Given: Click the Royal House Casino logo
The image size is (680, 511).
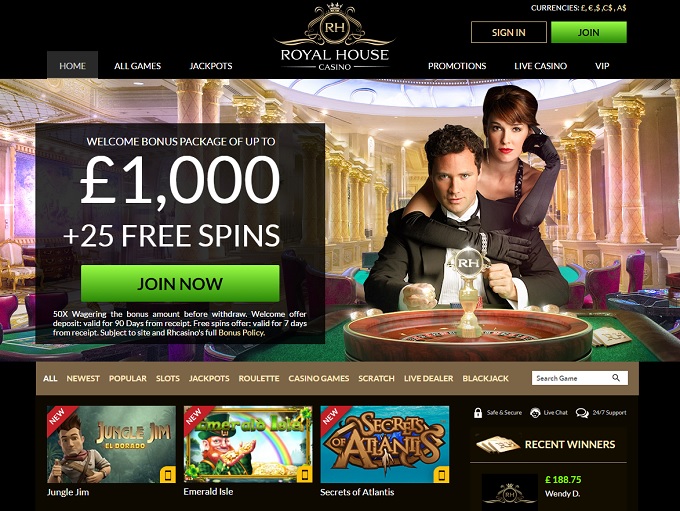Looking at the screenshot, I should tap(334, 37).
